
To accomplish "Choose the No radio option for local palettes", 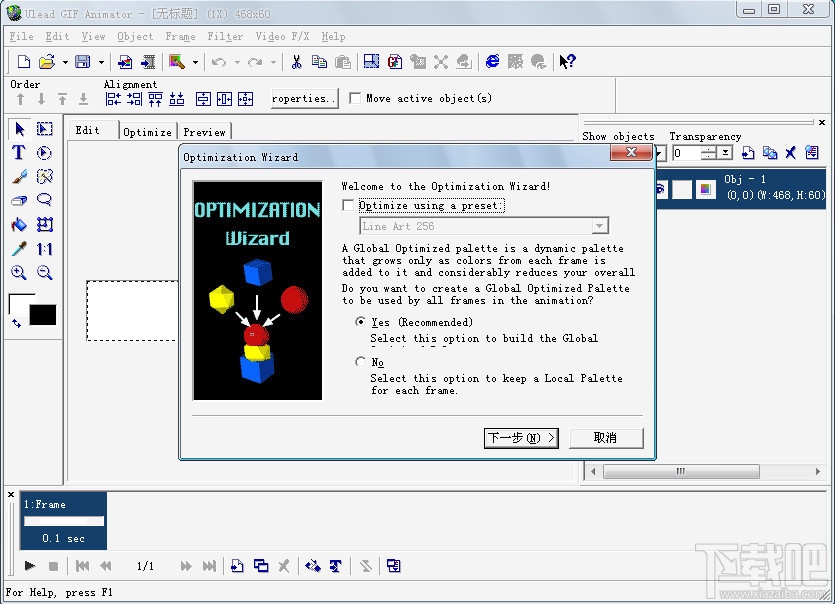I will (x=361, y=362).
